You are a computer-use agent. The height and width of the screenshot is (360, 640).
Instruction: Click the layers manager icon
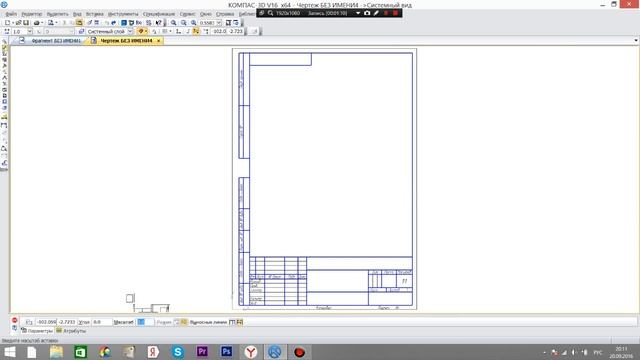(81, 31)
